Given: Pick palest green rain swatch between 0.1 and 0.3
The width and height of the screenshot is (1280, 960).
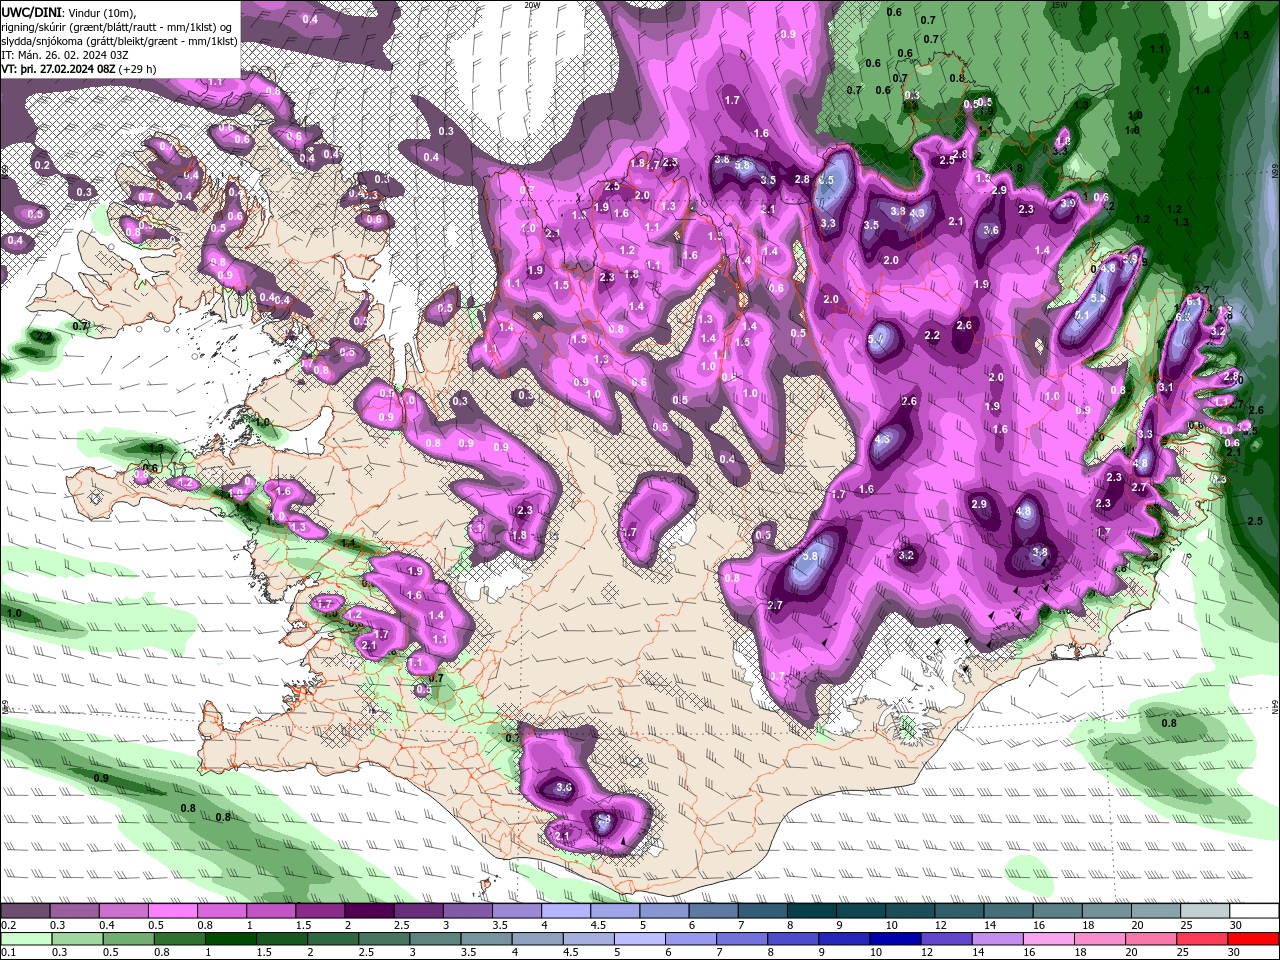Looking at the screenshot, I should (x=26, y=939).
